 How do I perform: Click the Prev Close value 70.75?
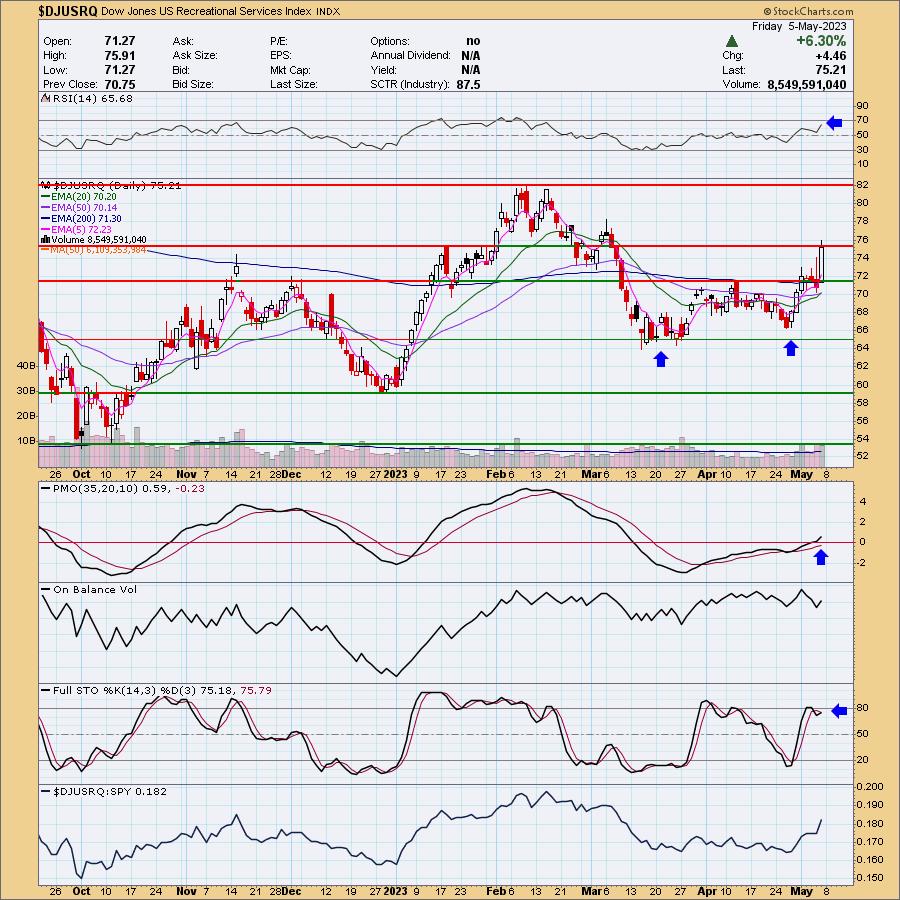tap(120, 84)
